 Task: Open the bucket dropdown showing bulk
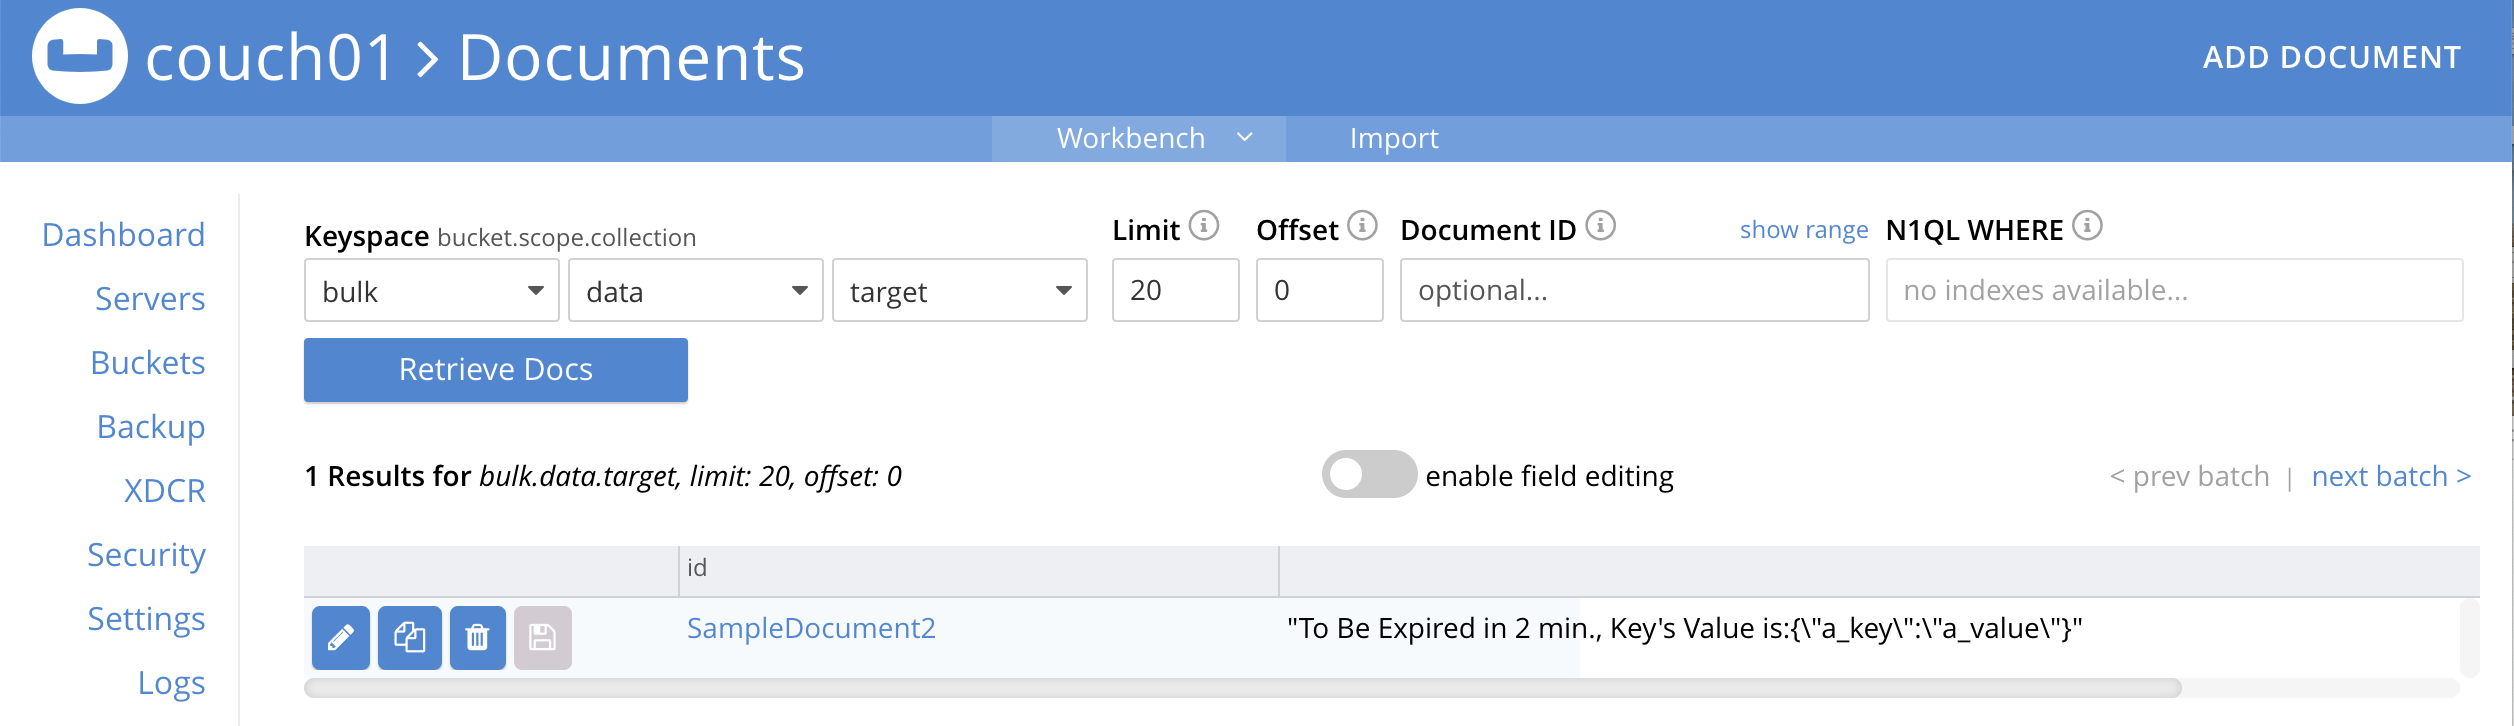point(431,291)
